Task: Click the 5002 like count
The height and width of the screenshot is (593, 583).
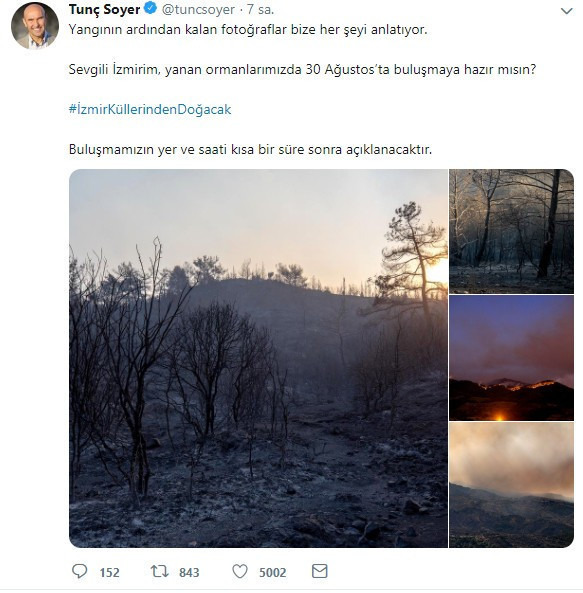Action: point(272,572)
